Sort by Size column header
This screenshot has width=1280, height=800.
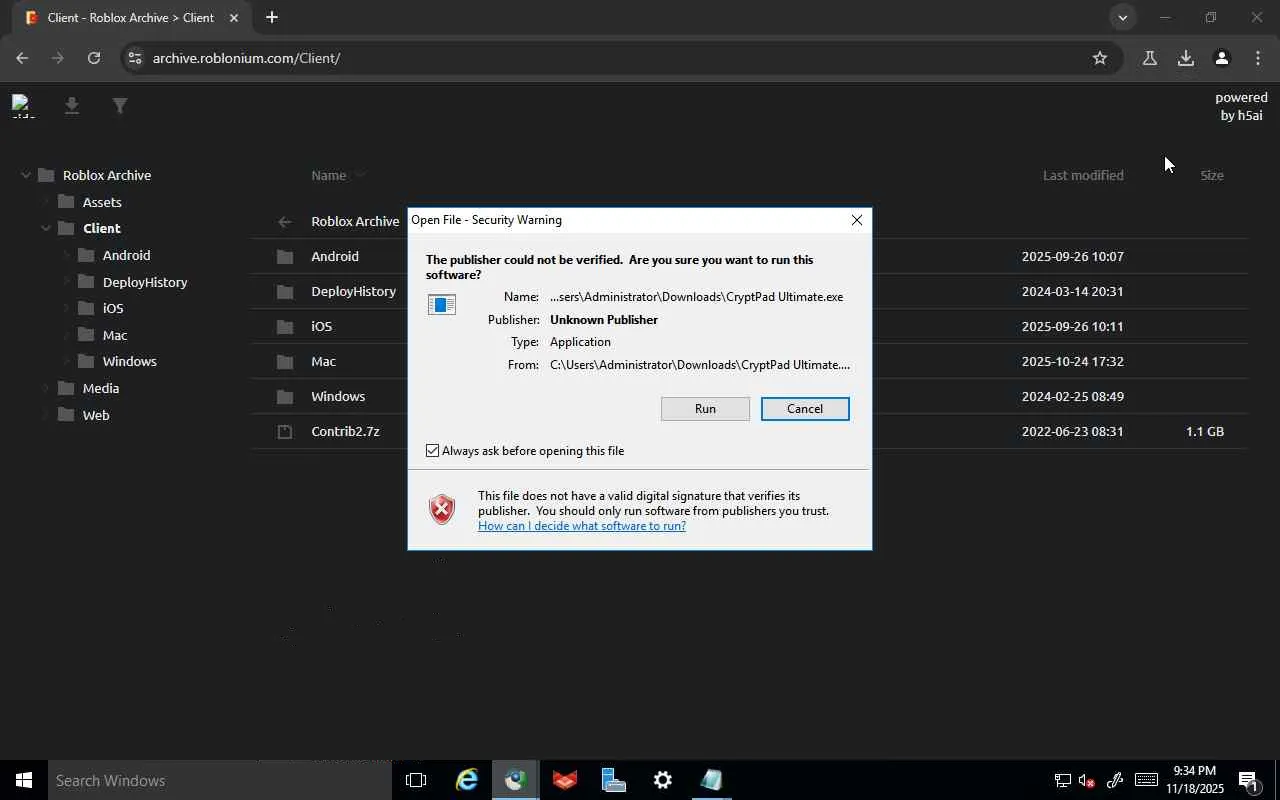(x=1212, y=175)
